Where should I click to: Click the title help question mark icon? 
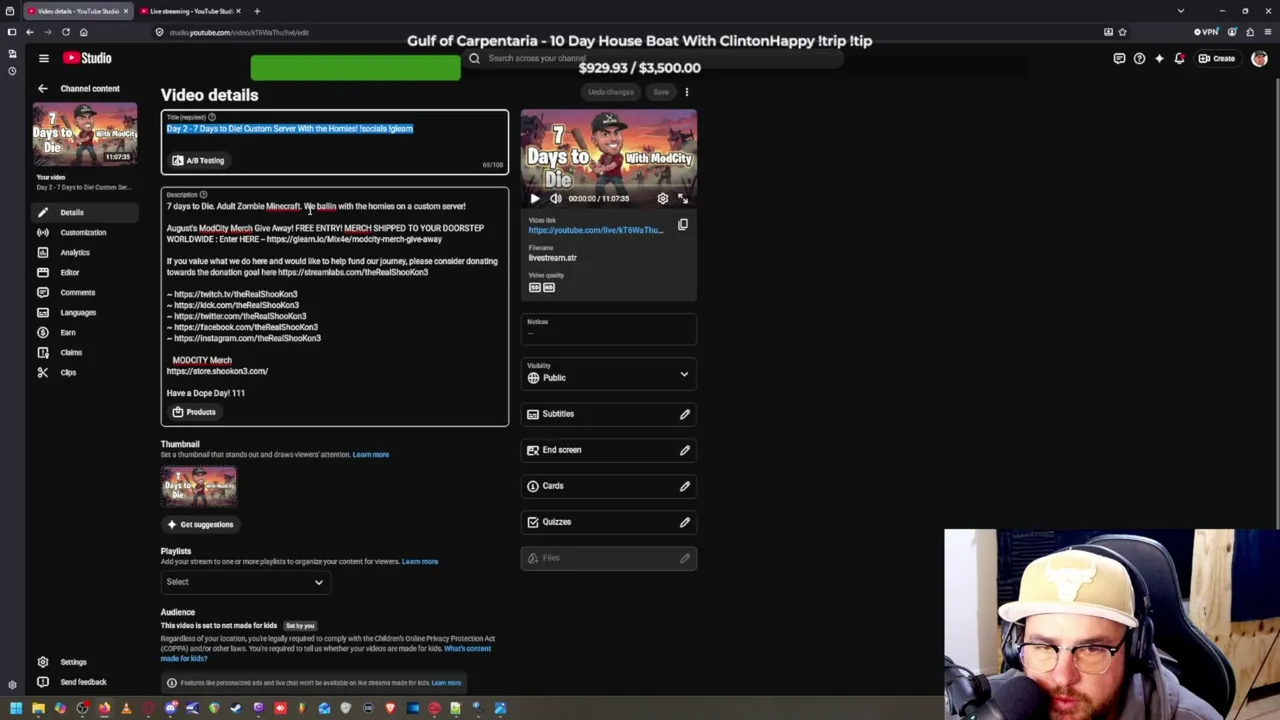[211, 117]
